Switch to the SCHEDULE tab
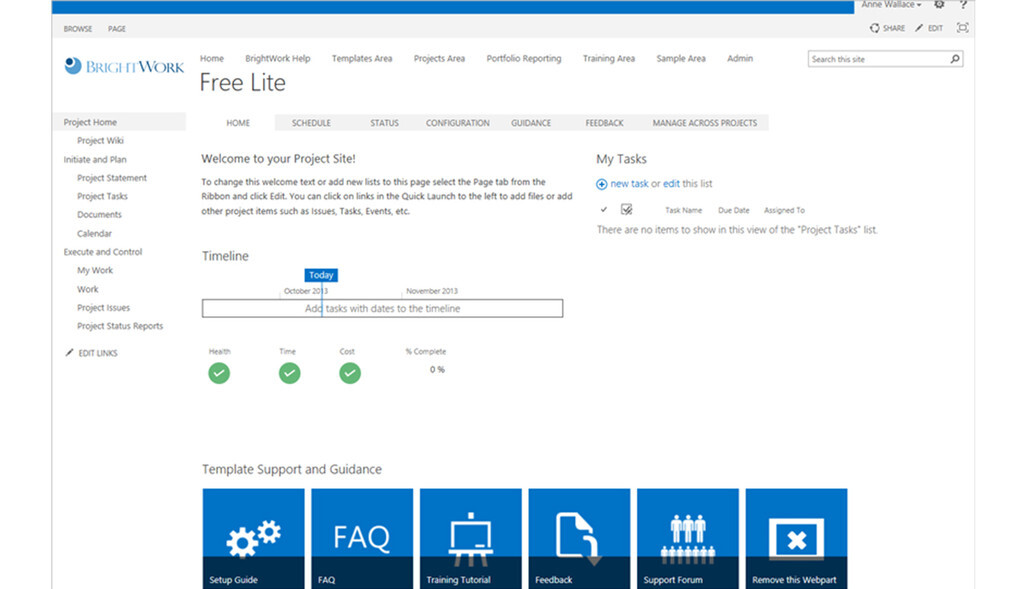This screenshot has height=589, width=1024. tap(311, 122)
